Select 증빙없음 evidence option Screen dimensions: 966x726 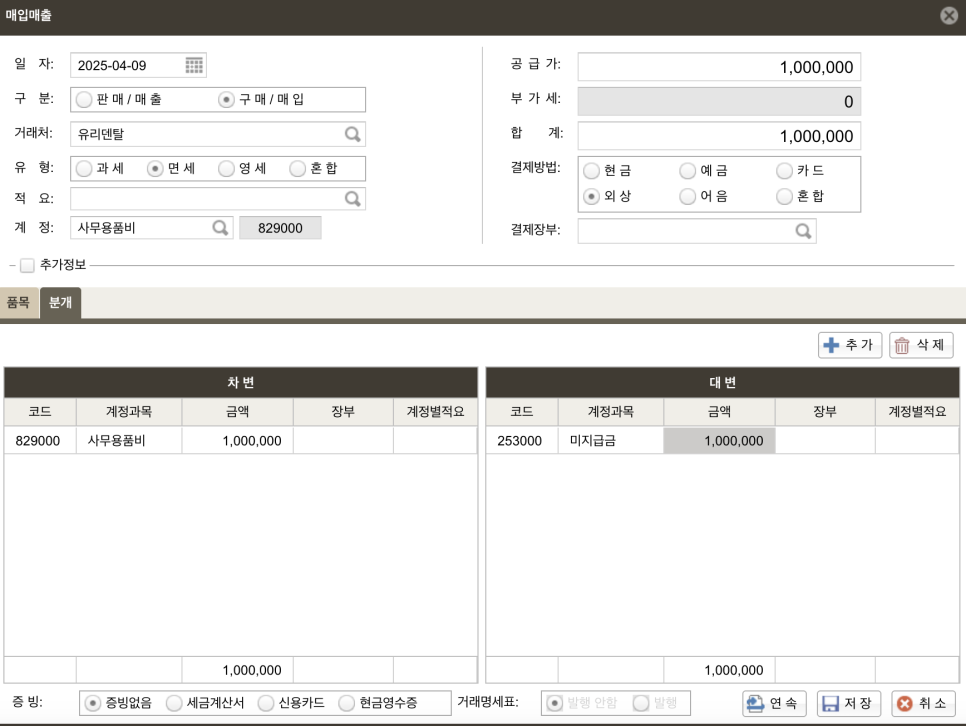tap(92, 703)
